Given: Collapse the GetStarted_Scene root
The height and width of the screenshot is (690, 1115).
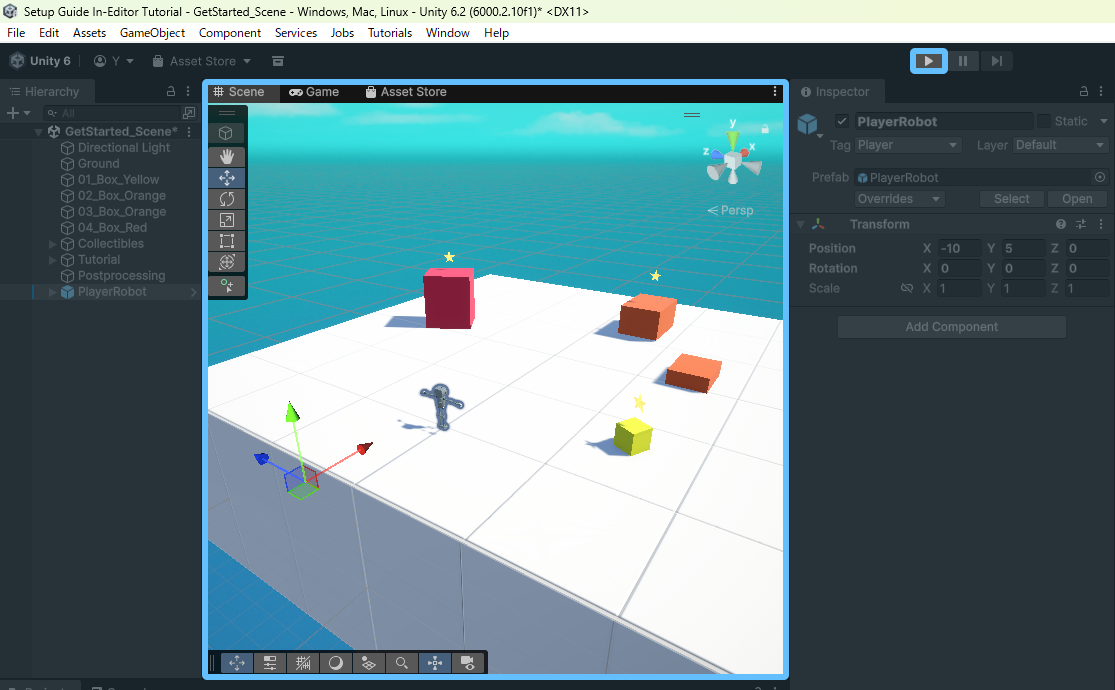Looking at the screenshot, I should coord(38,132).
